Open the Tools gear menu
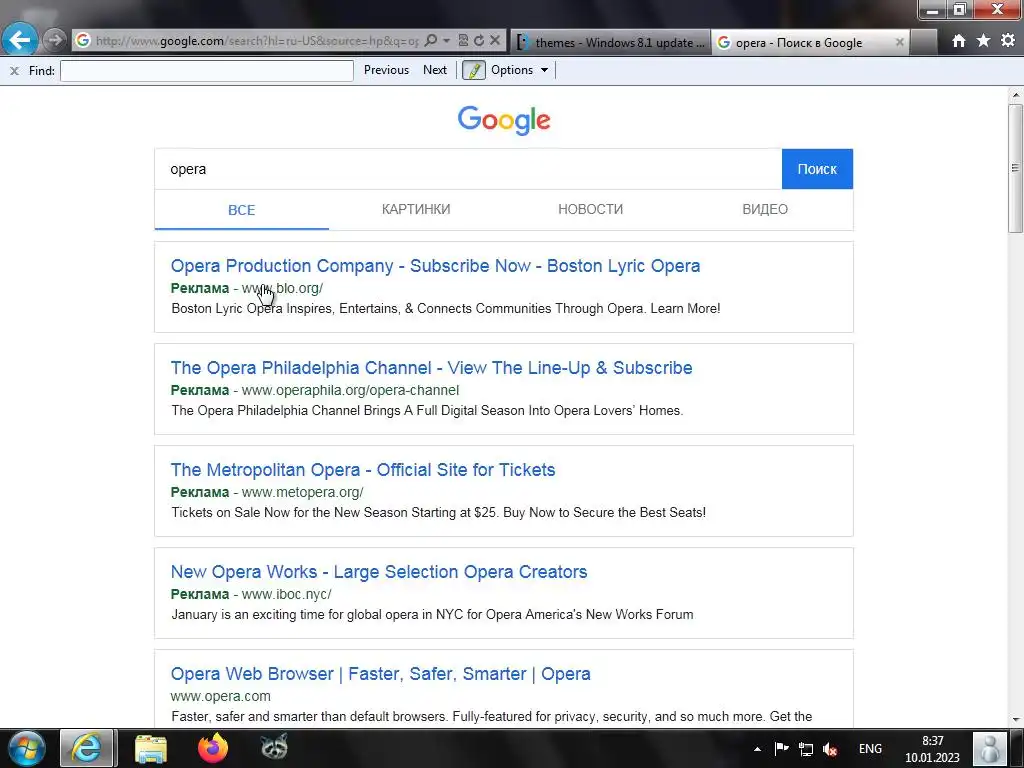 click(1008, 40)
